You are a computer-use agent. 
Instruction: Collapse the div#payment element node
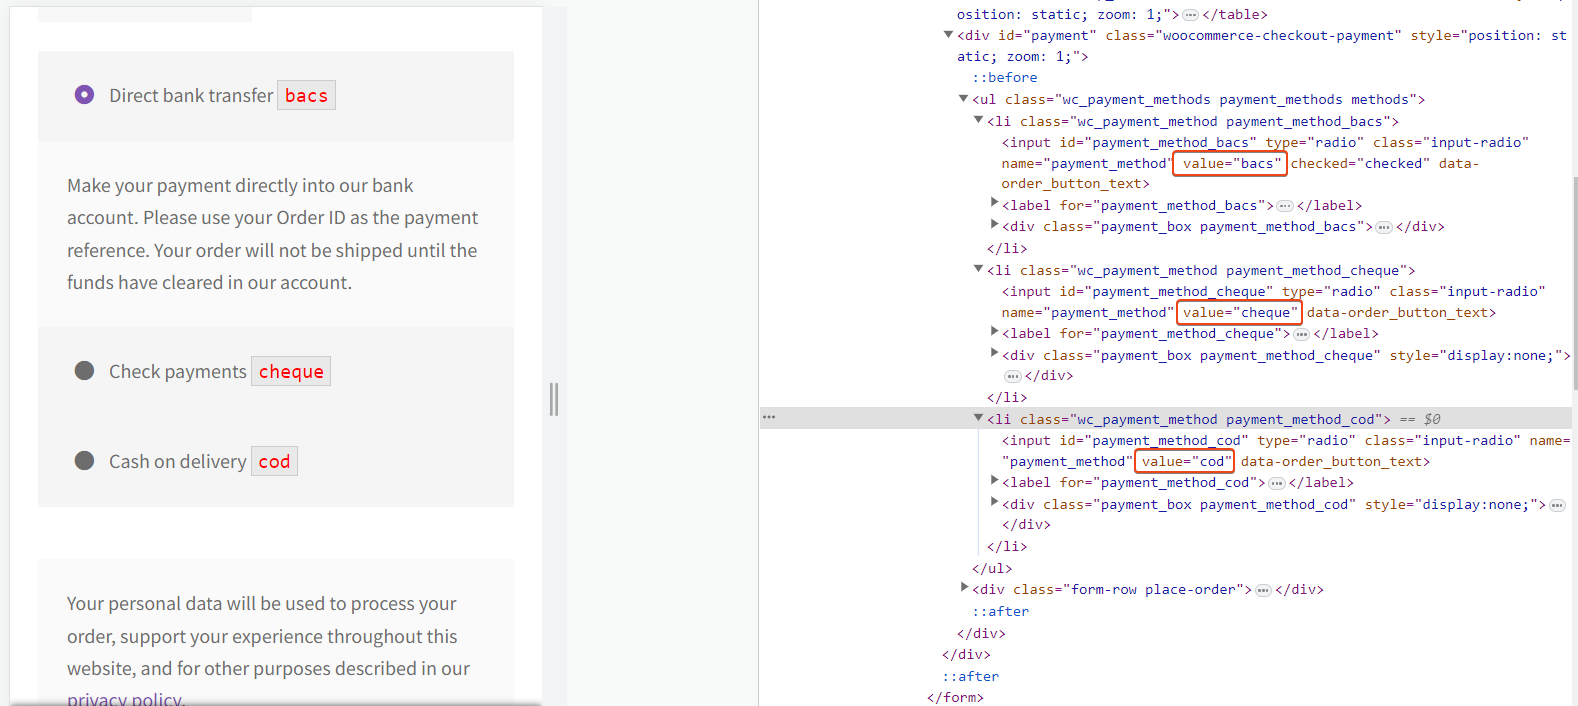pyautogui.click(x=948, y=35)
